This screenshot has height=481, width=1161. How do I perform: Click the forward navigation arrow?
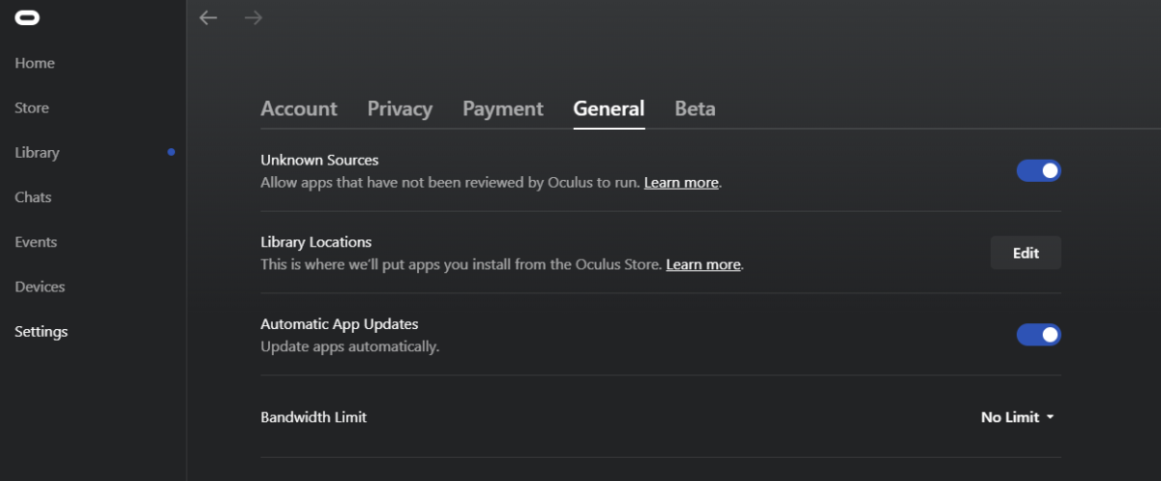coord(253,18)
